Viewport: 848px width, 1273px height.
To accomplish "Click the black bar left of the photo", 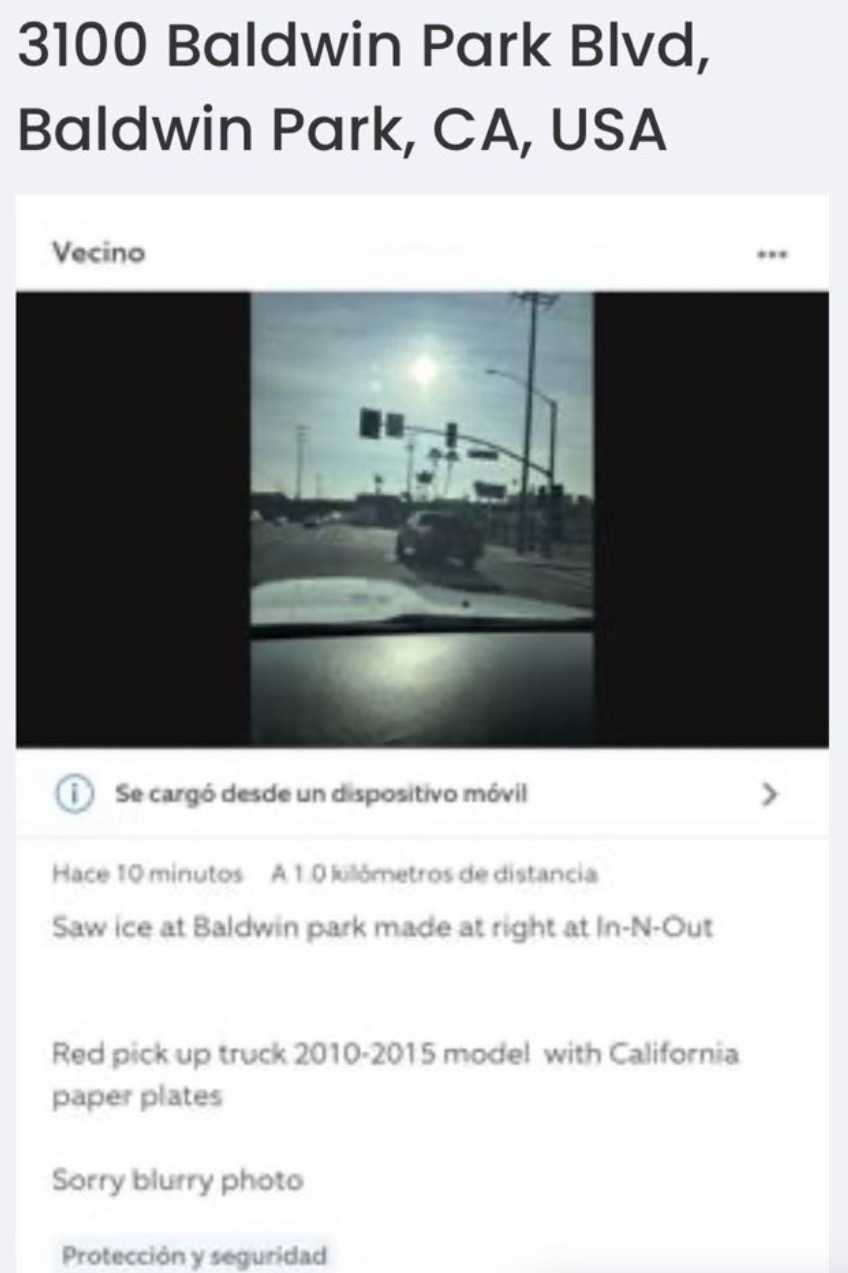I will click(133, 519).
